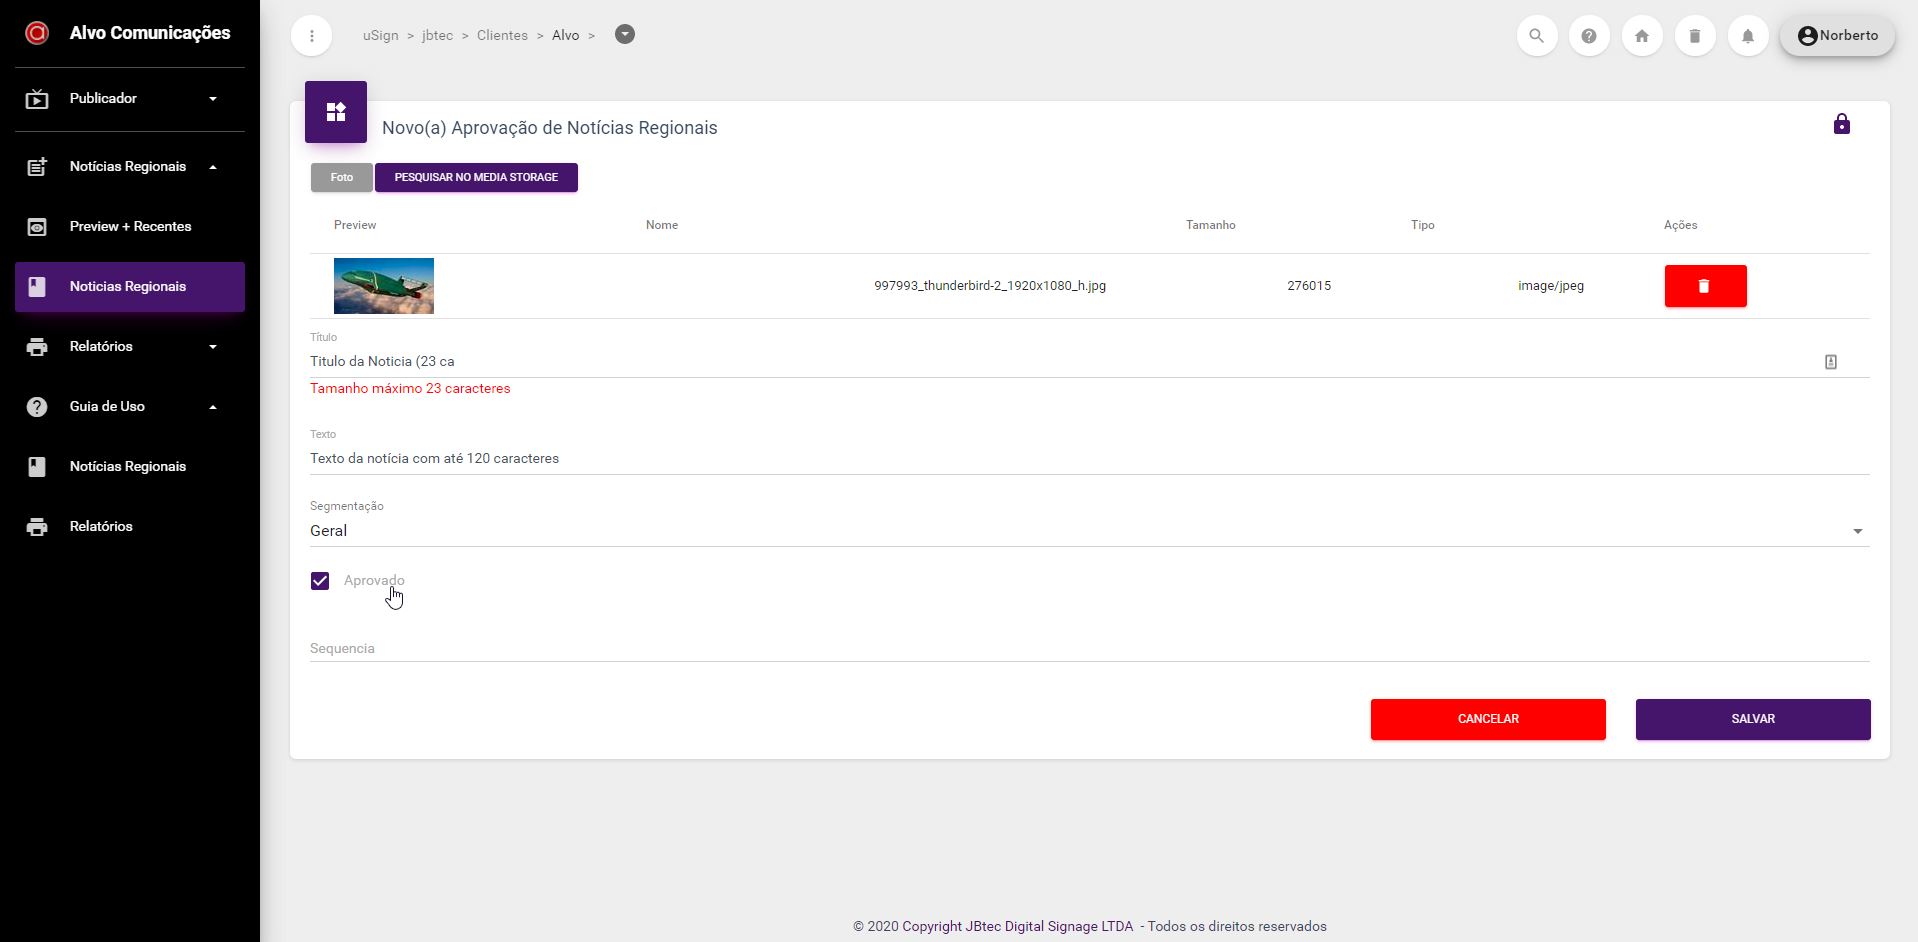1918x942 pixels.
Task: Open the help question-mark icon in the header
Action: point(1589,36)
